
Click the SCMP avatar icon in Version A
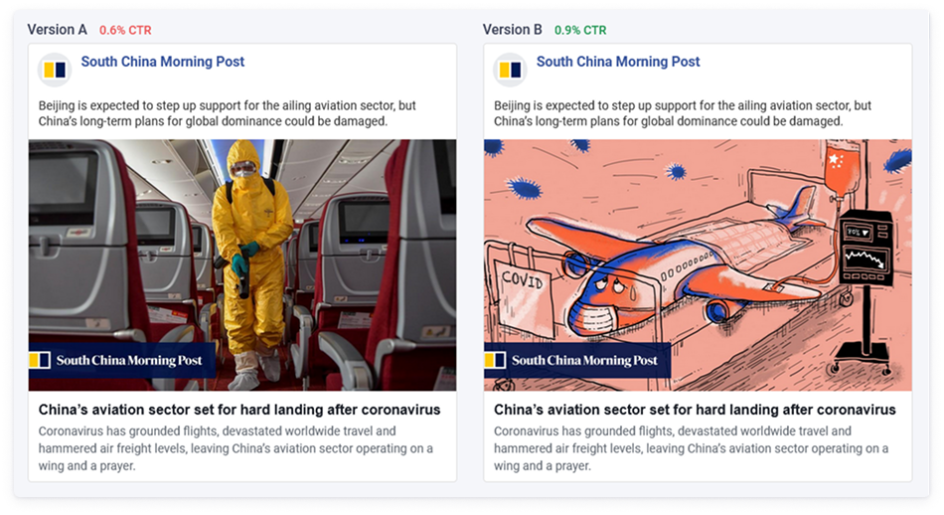[55, 70]
